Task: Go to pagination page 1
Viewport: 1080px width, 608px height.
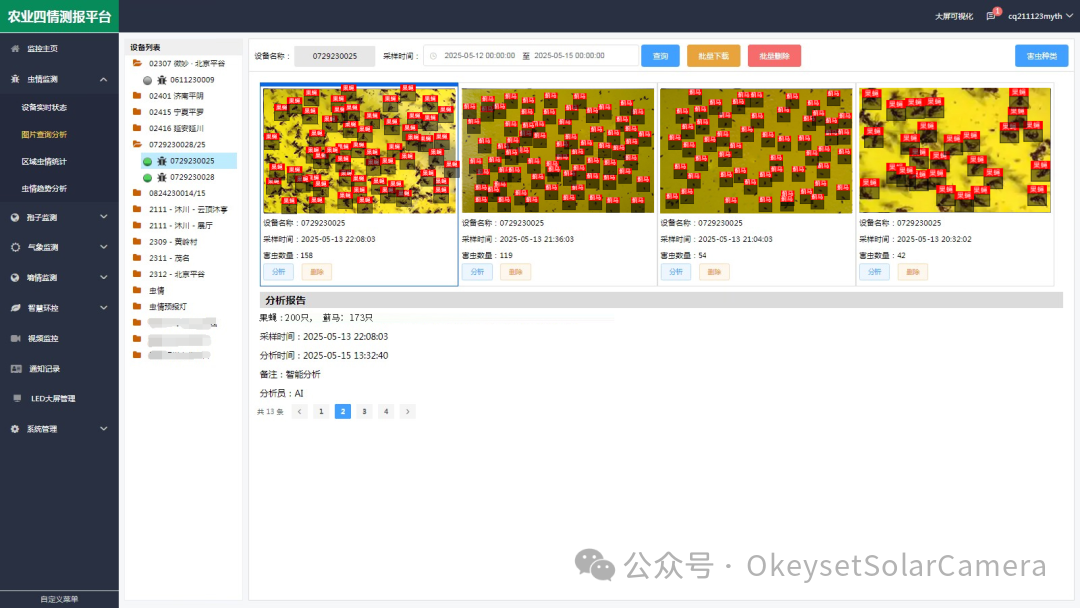Action: click(321, 412)
